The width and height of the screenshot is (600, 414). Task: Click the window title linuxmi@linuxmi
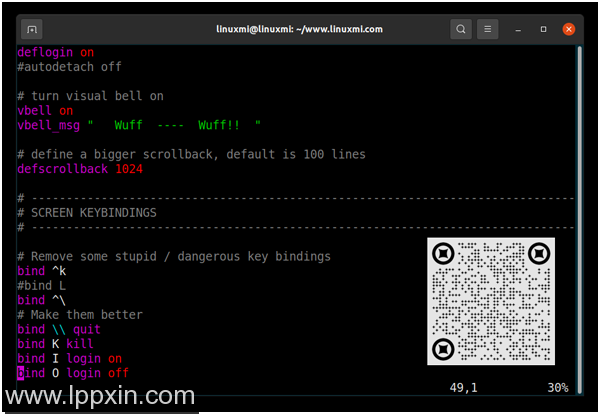coord(299,29)
